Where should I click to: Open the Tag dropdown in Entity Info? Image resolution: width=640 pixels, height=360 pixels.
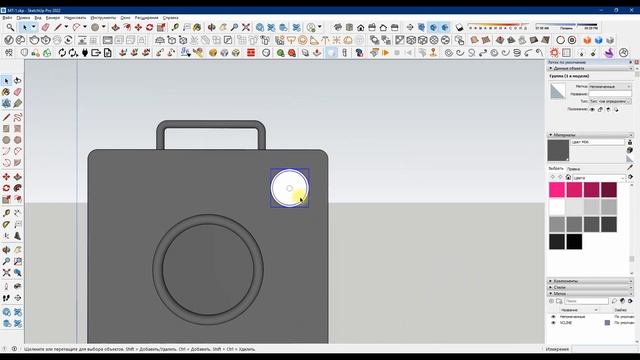[x=610, y=87]
